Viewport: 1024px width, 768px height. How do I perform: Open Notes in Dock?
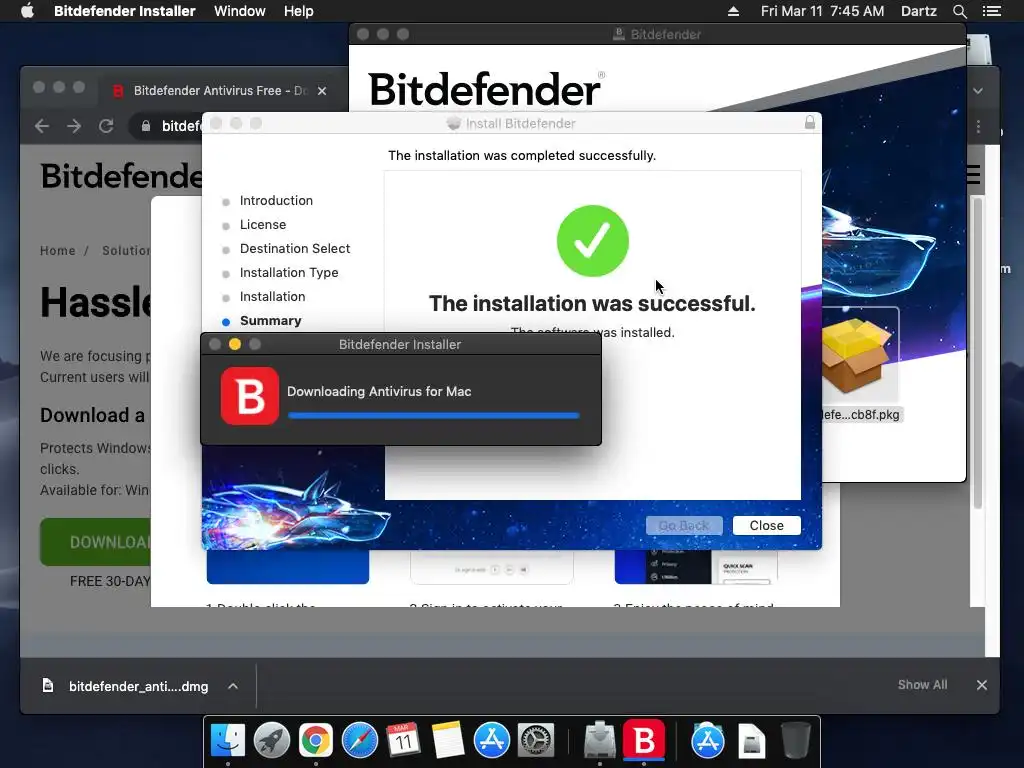(x=448, y=740)
